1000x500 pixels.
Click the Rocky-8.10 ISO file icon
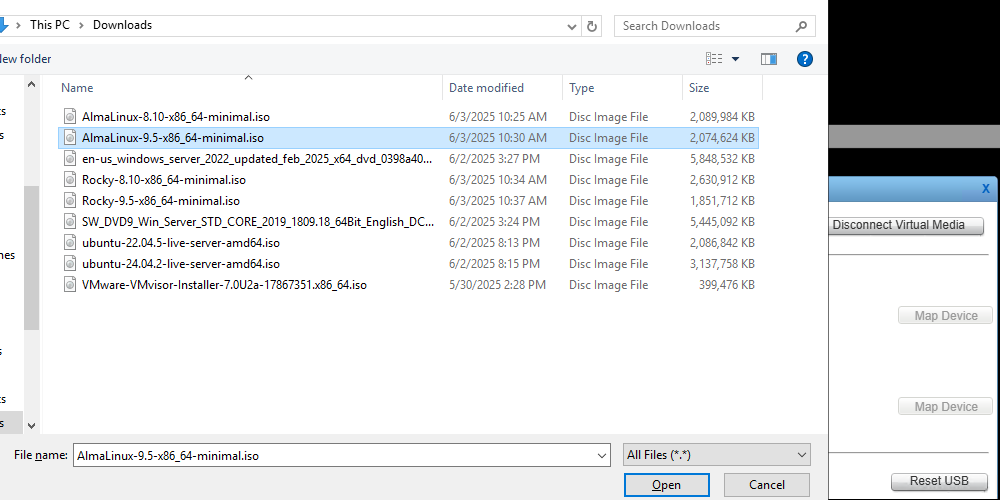[x=70, y=180]
